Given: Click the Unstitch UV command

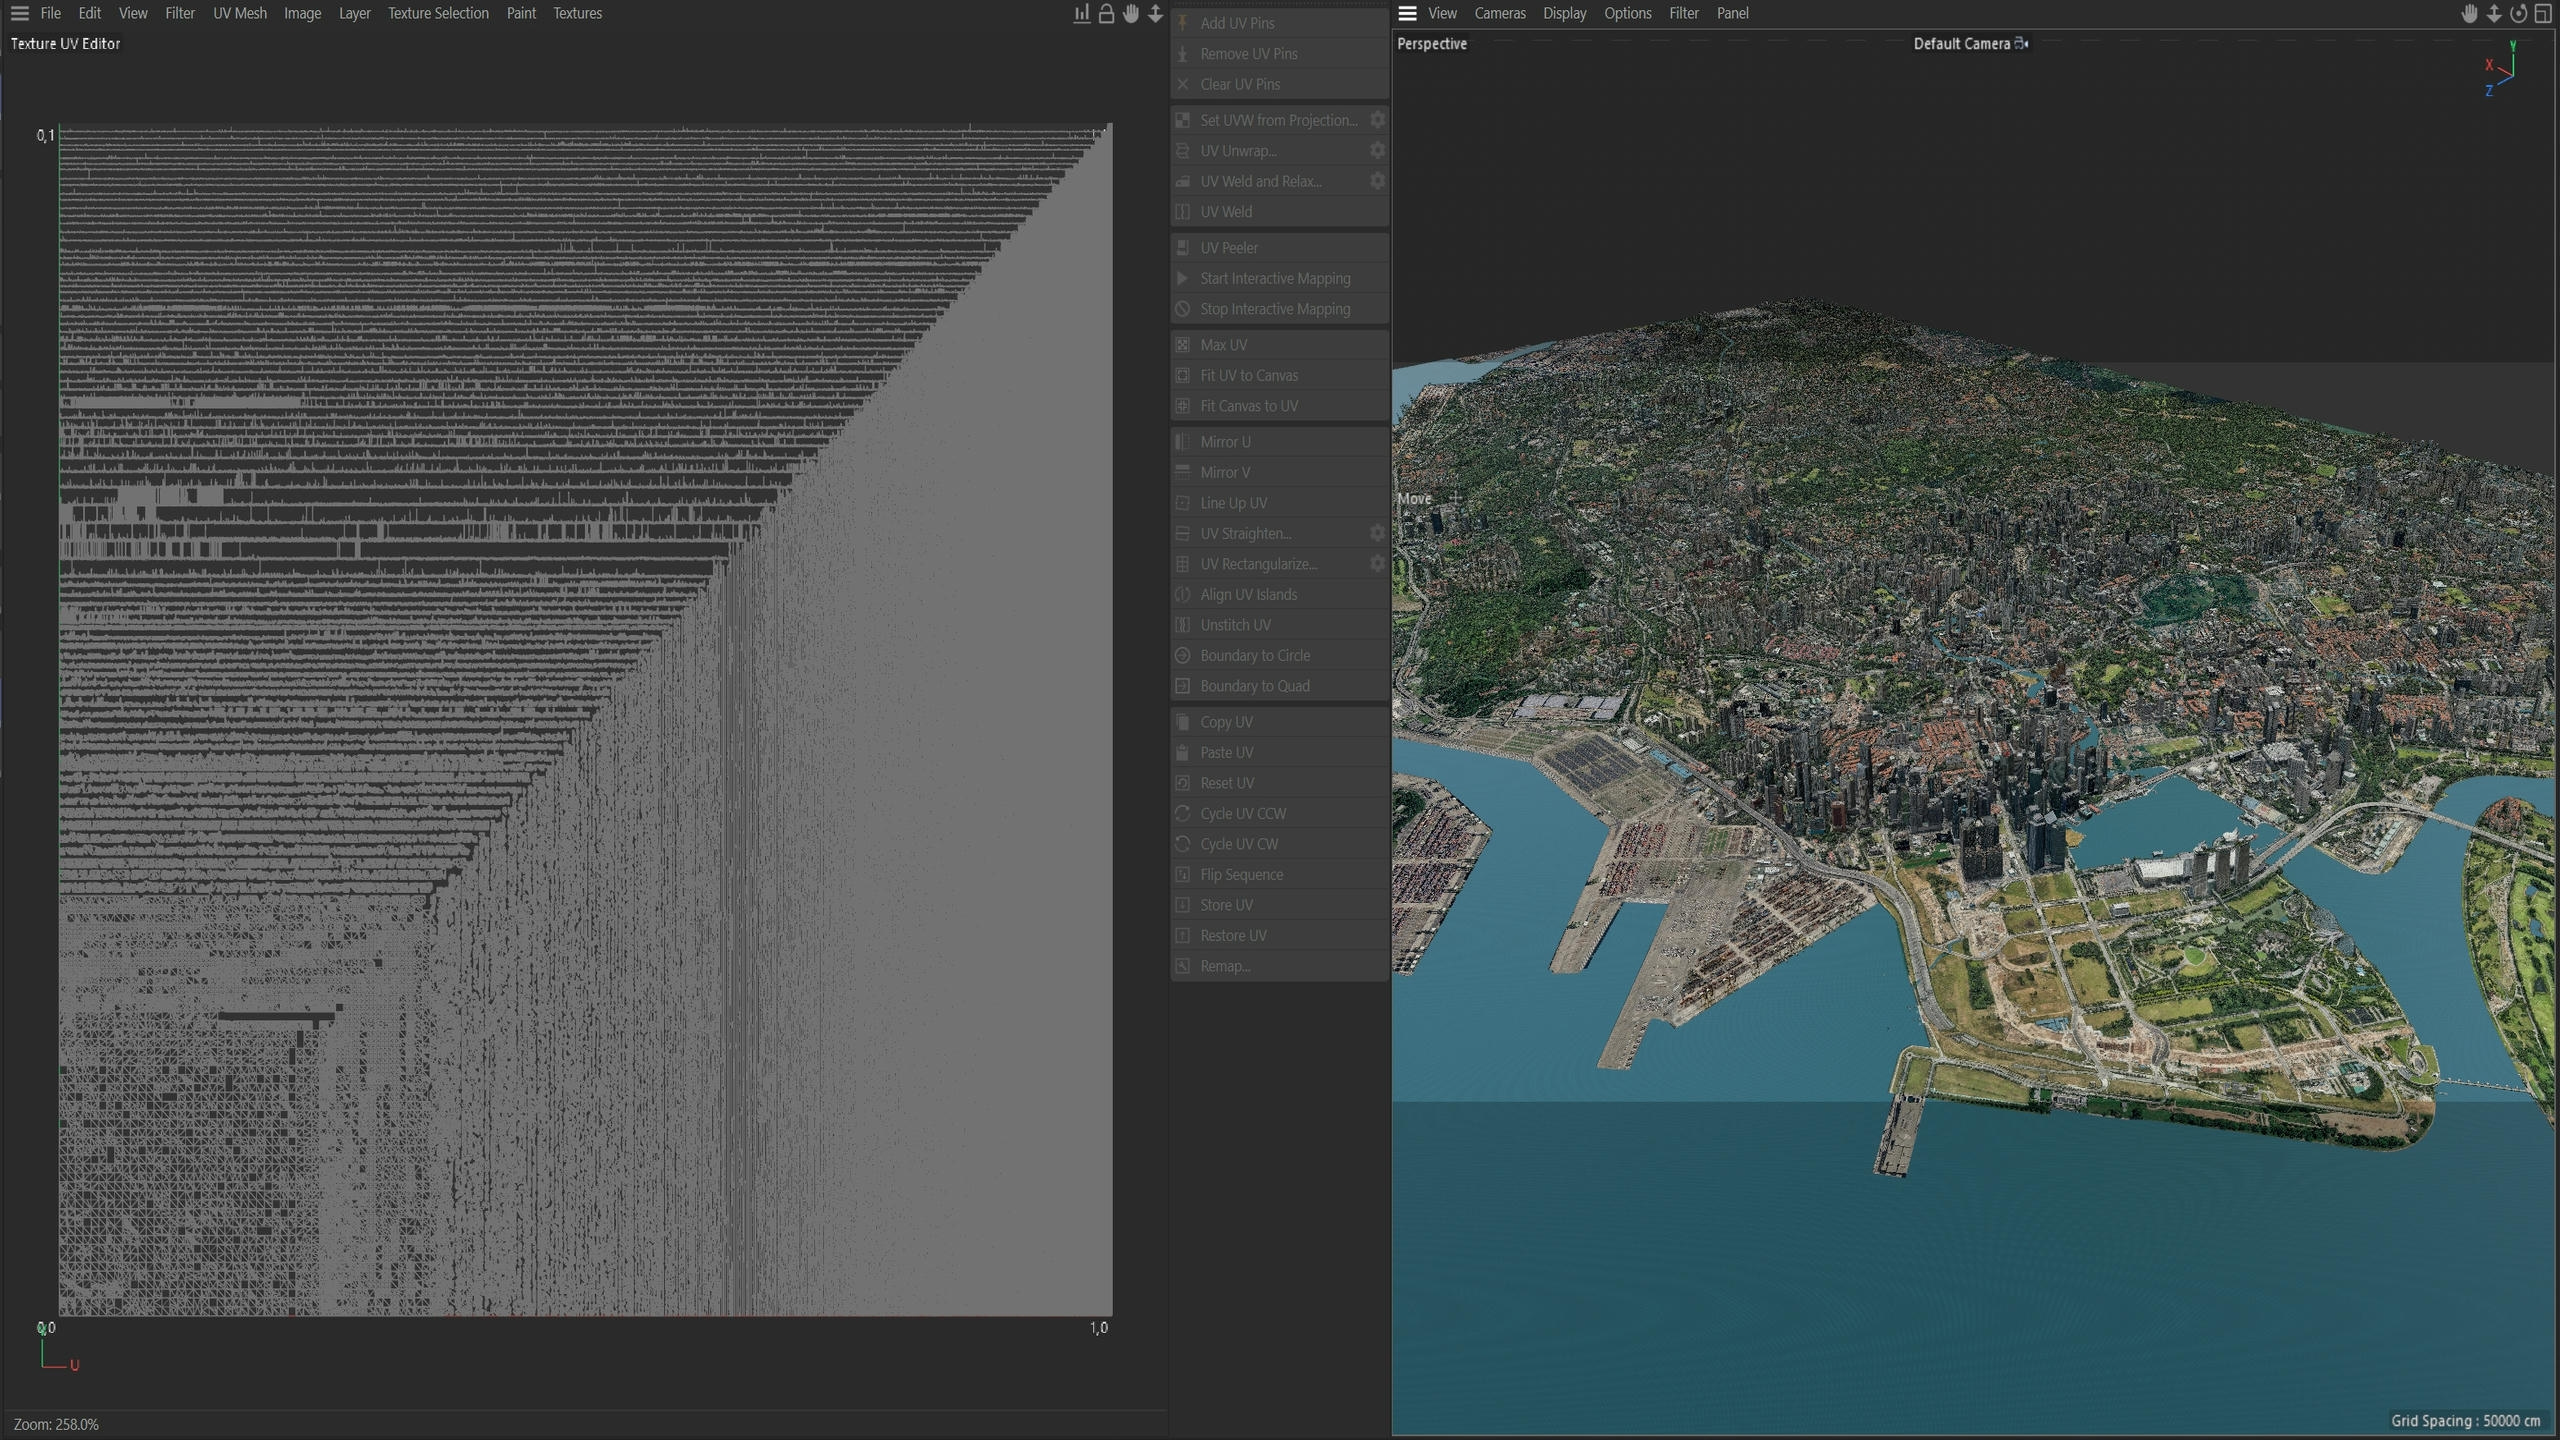Looking at the screenshot, I should pos(1280,625).
